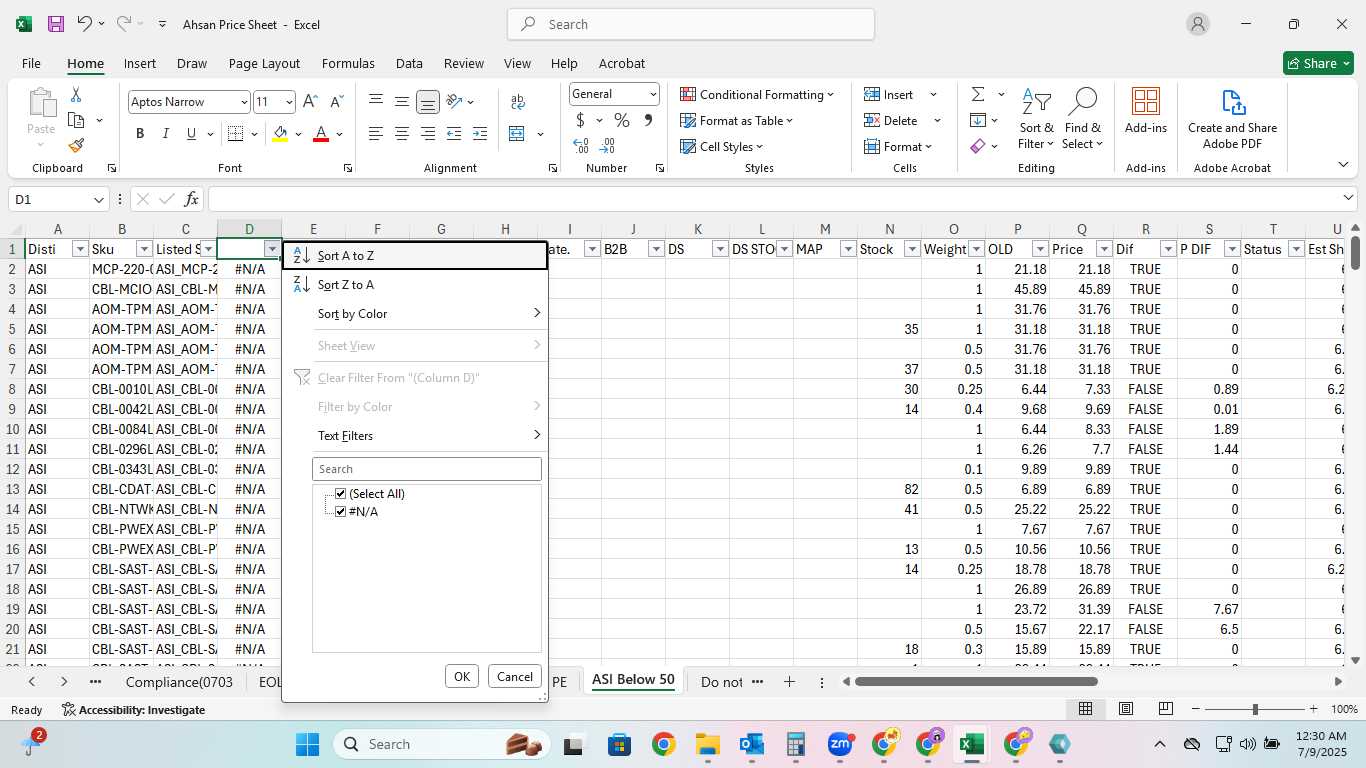
Task: Apply Bold formatting
Action: (140, 134)
